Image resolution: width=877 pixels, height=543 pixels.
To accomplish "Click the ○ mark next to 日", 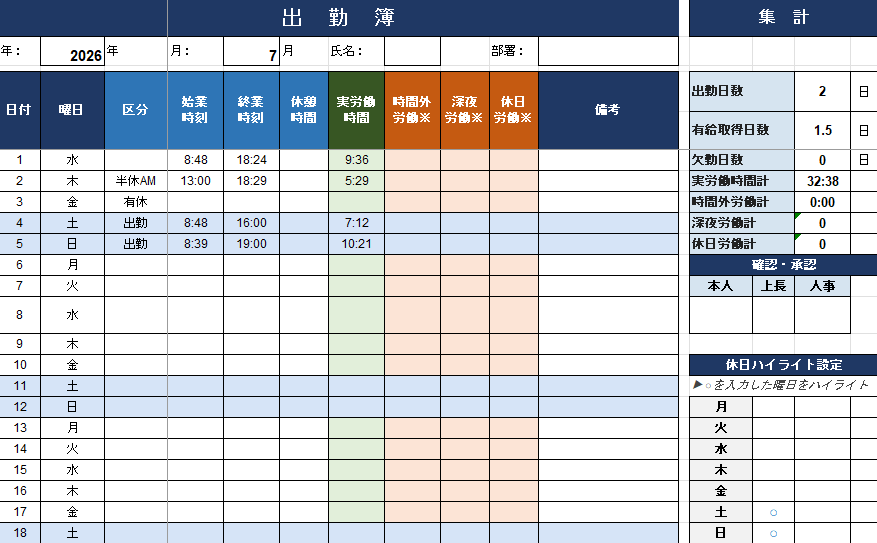I will (774, 533).
